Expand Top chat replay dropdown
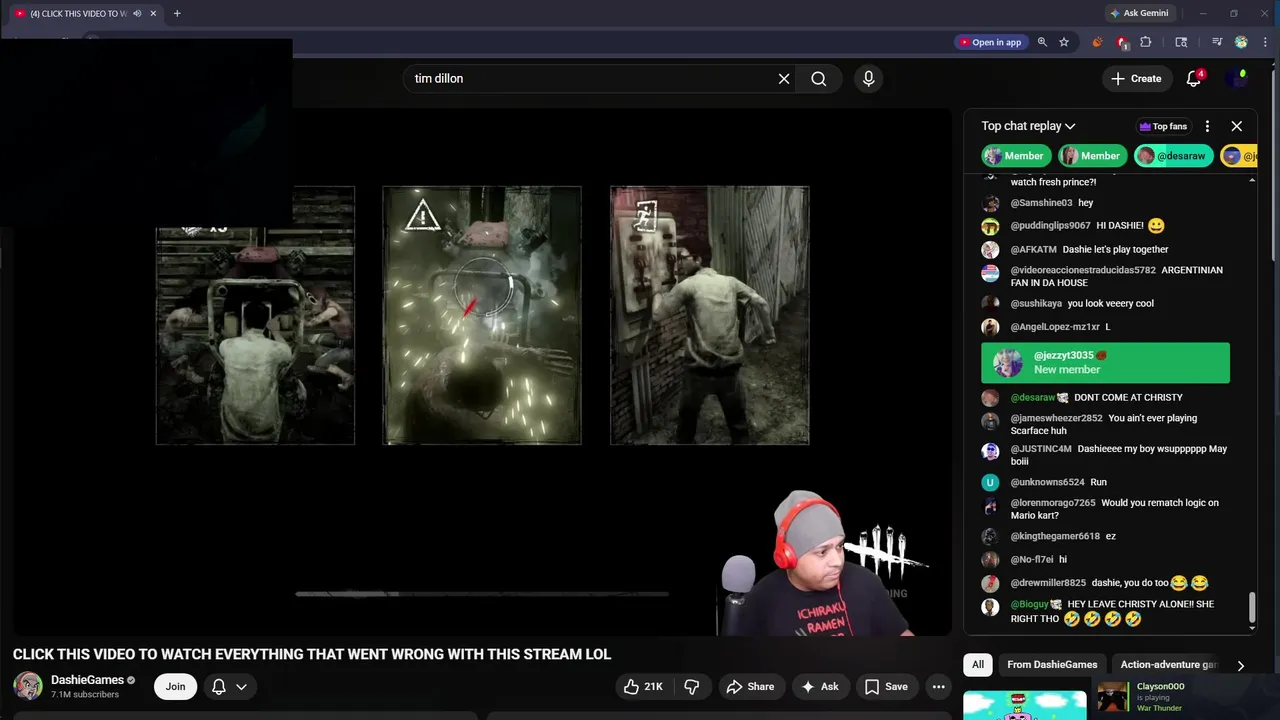This screenshot has width=1280, height=720. [1028, 126]
